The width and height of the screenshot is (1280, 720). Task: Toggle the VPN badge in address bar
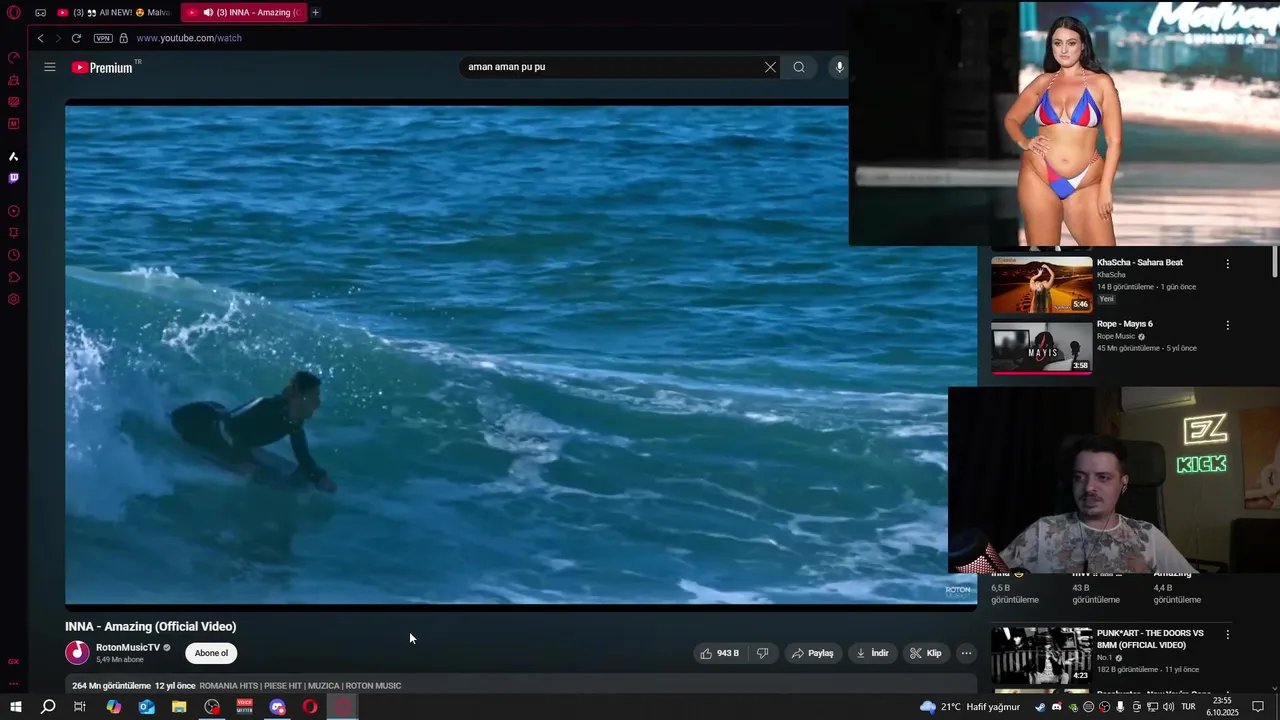pos(103,38)
